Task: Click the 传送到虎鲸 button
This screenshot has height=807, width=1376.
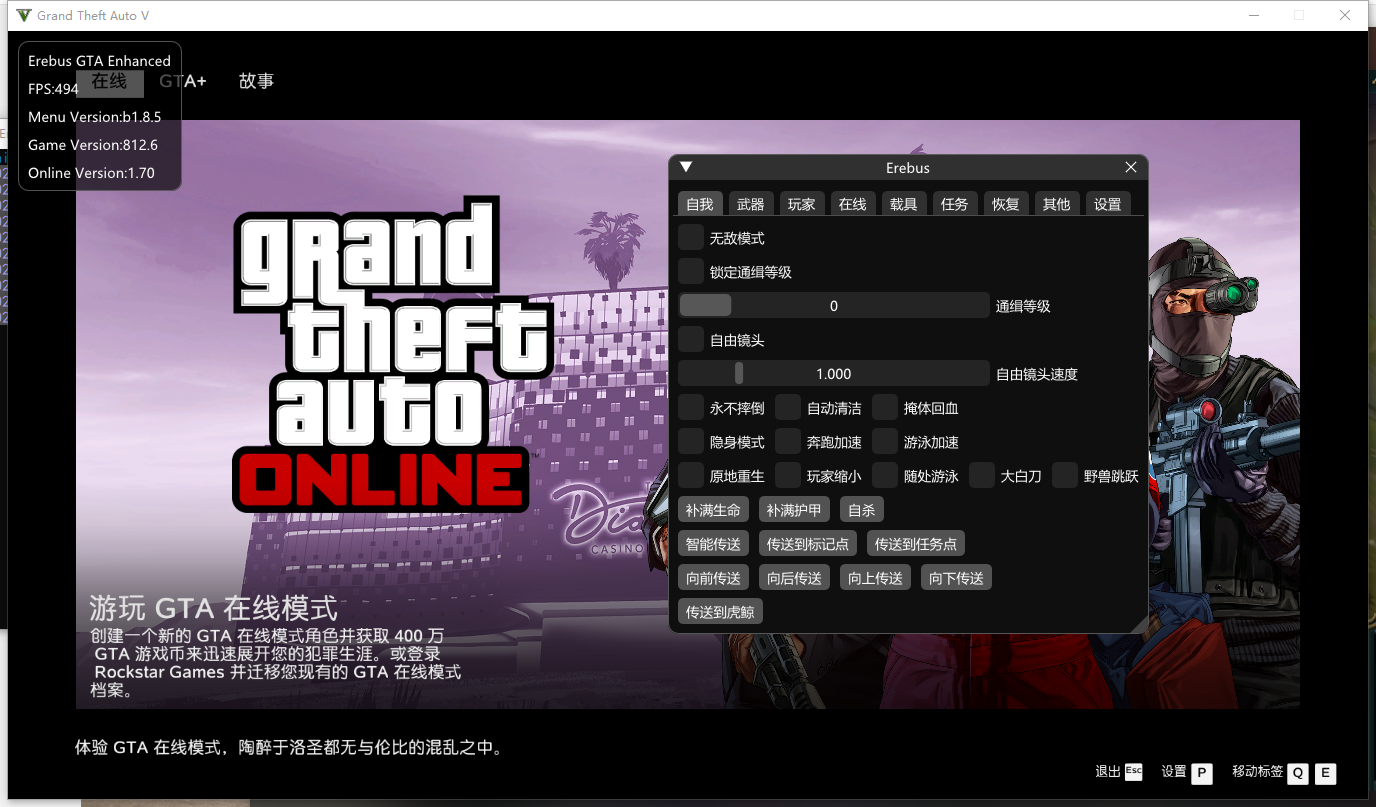Action: 720,611
